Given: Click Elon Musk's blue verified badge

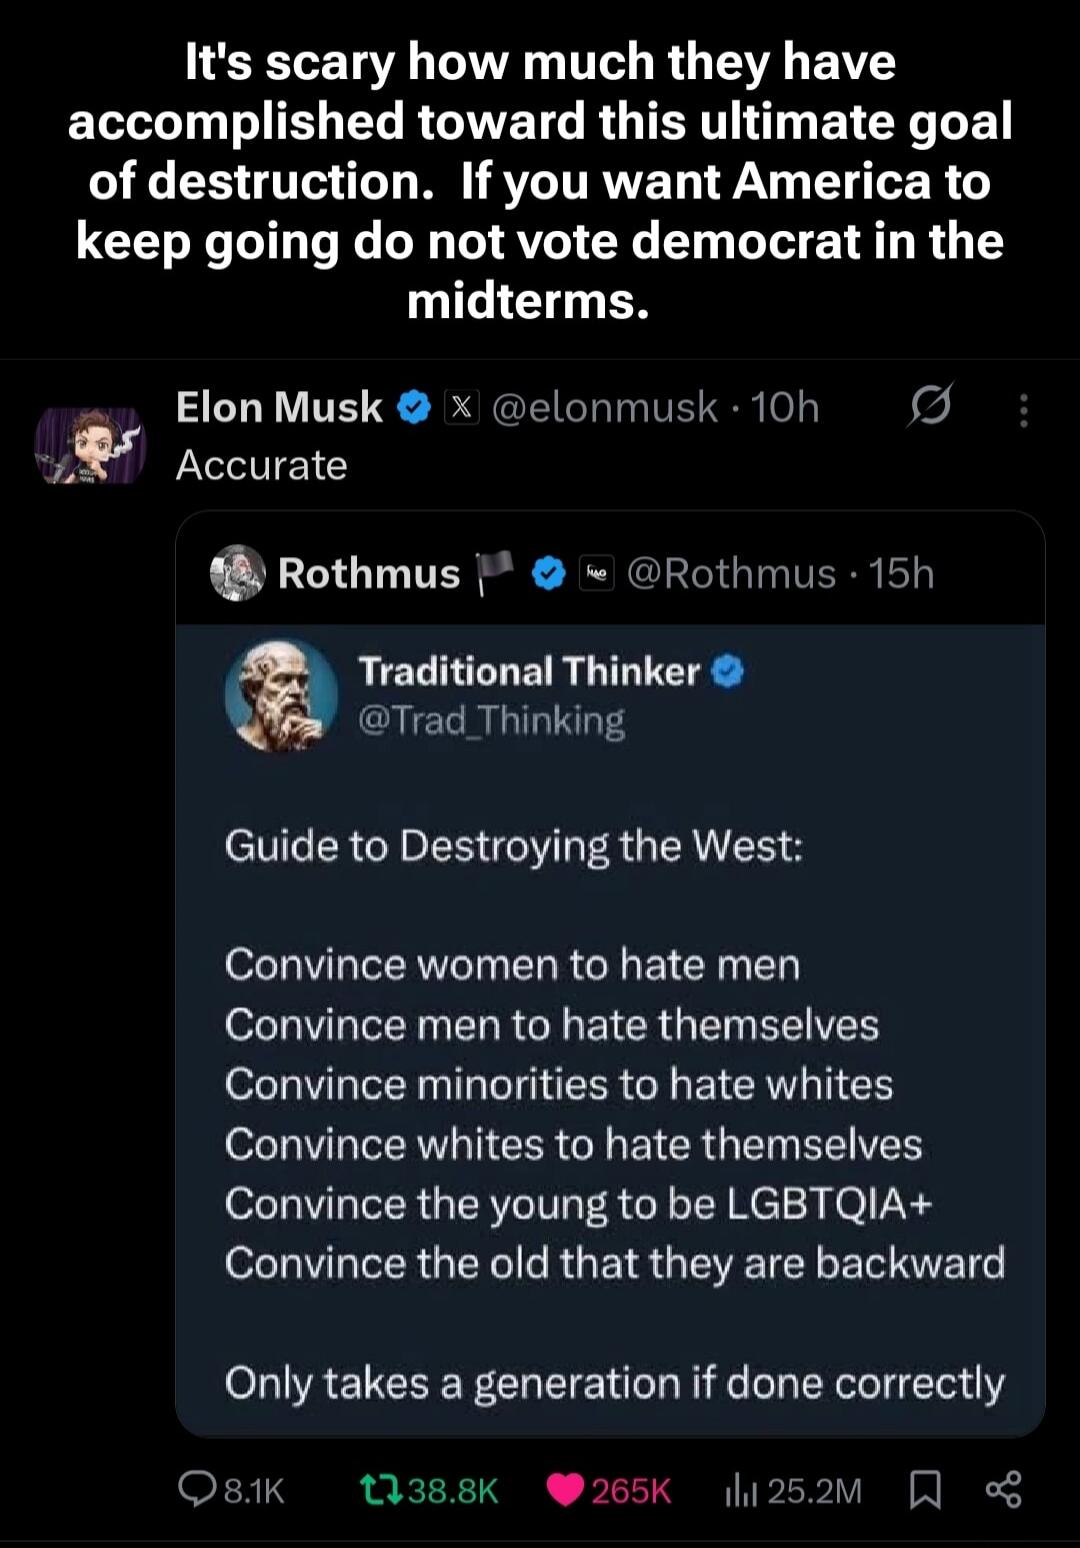Looking at the screenshot, I should tap(411, 407).
